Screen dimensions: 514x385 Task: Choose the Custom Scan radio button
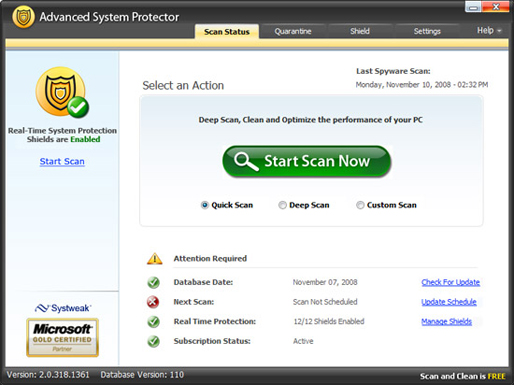(x=360, y=205)
